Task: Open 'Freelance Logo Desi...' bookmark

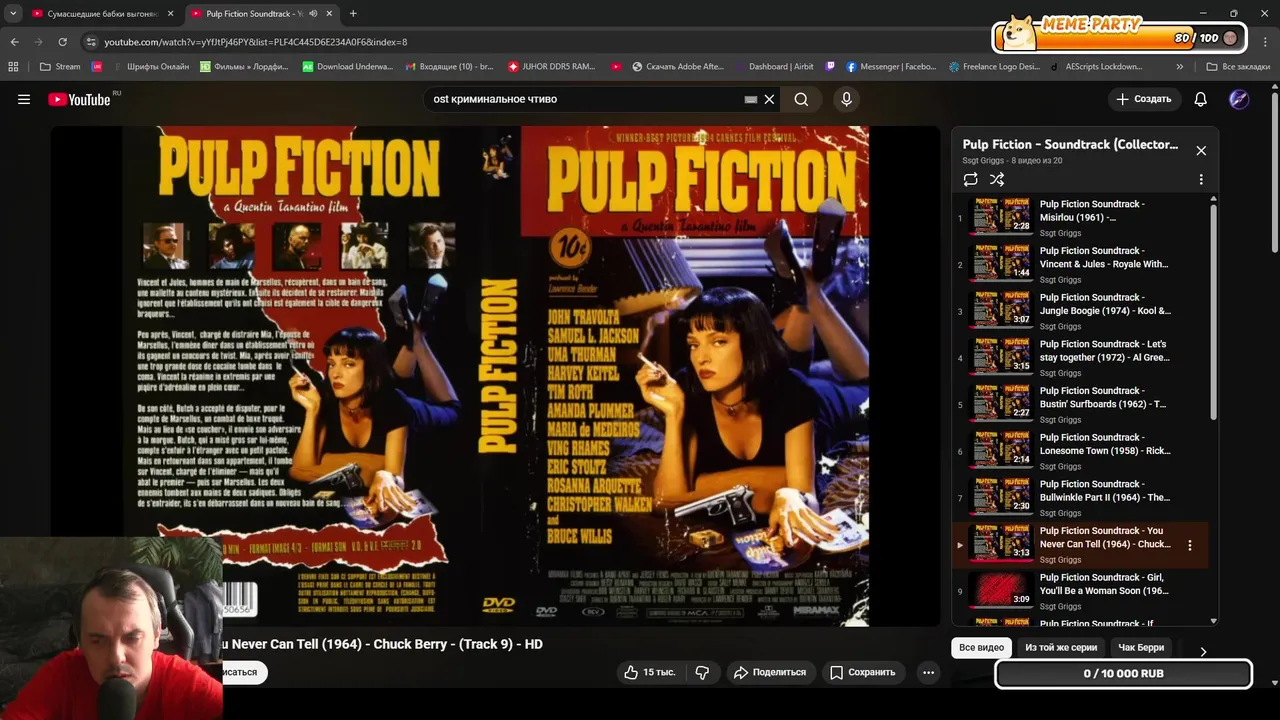Action: click(x=995, y=67)
